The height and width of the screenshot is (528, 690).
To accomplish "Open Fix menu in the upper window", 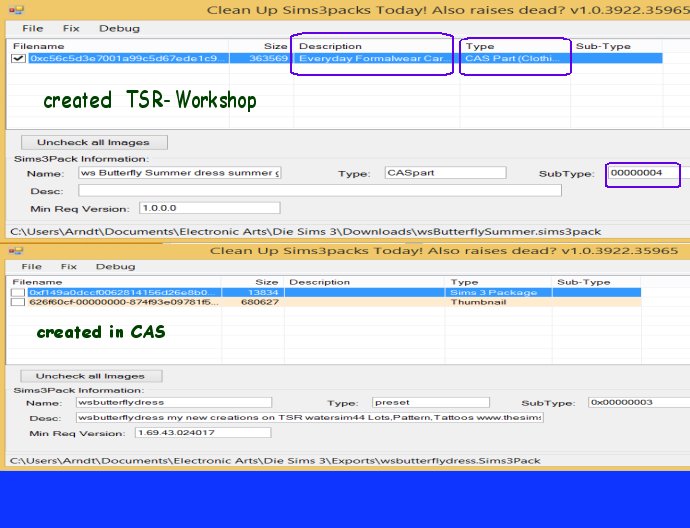I will click(68, 29).
